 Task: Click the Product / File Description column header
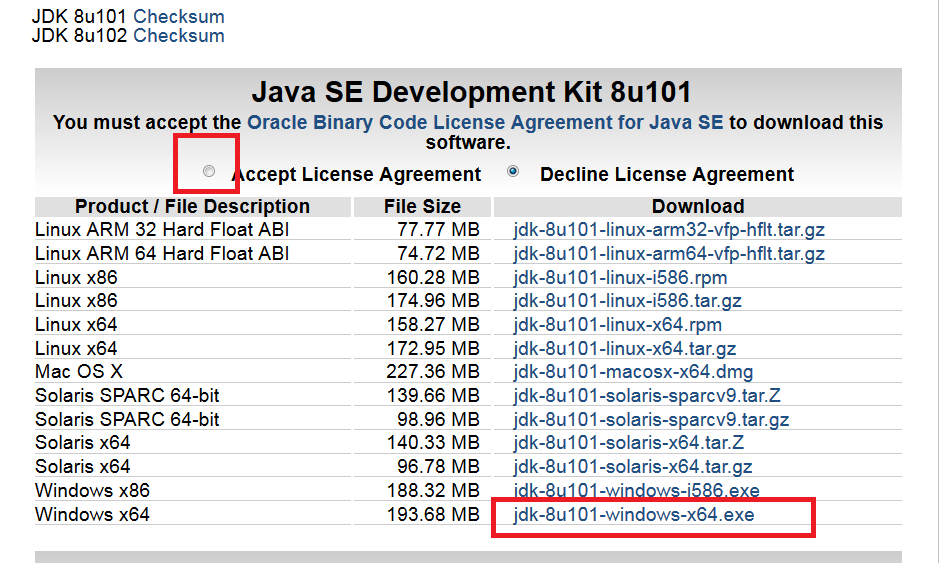[192, 206]
